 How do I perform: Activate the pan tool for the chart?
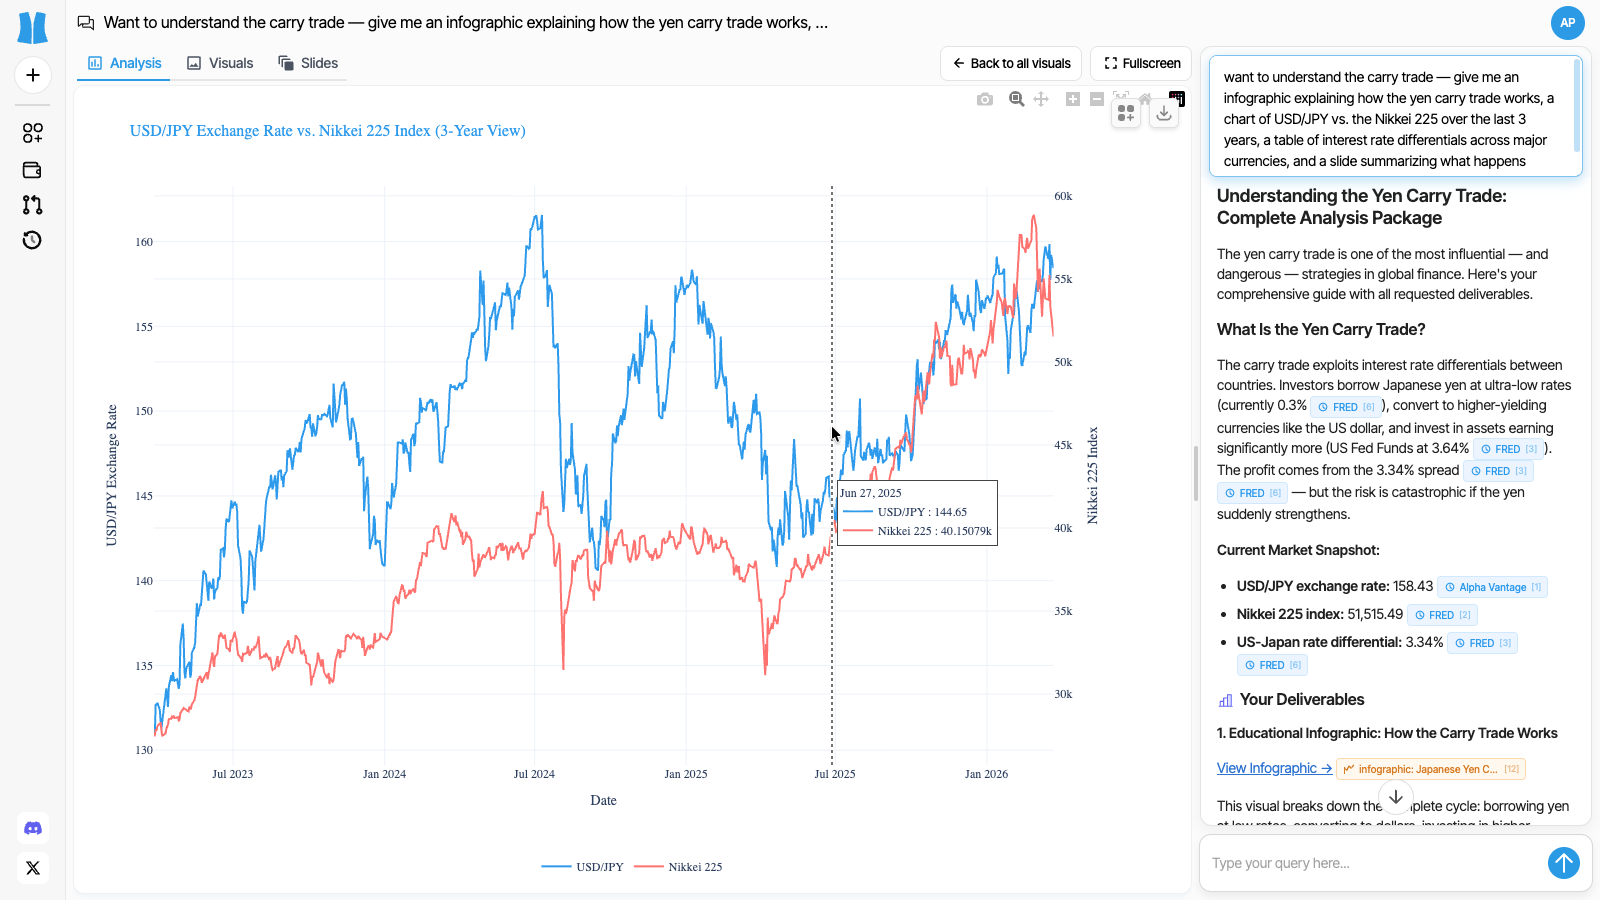pyautogui.click(x=1041, y=99)
